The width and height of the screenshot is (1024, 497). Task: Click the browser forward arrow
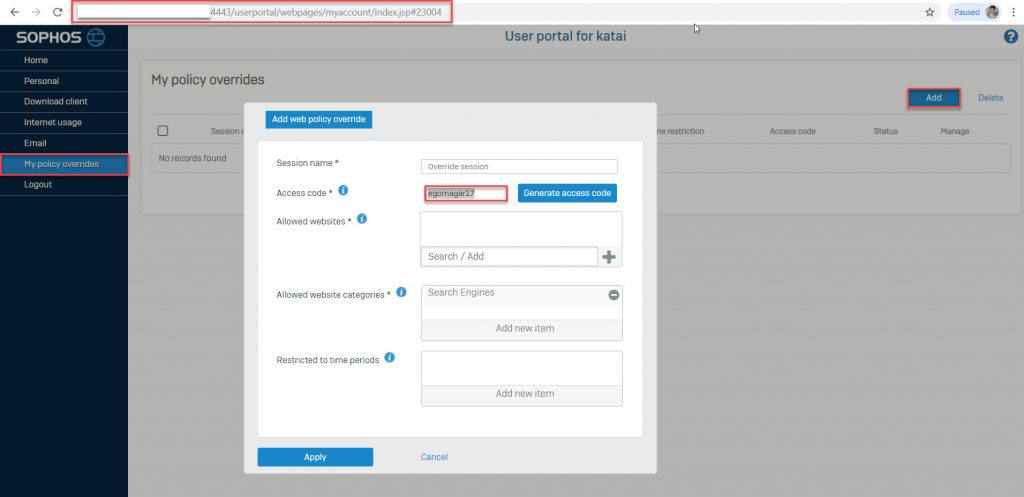click(36, 12)
